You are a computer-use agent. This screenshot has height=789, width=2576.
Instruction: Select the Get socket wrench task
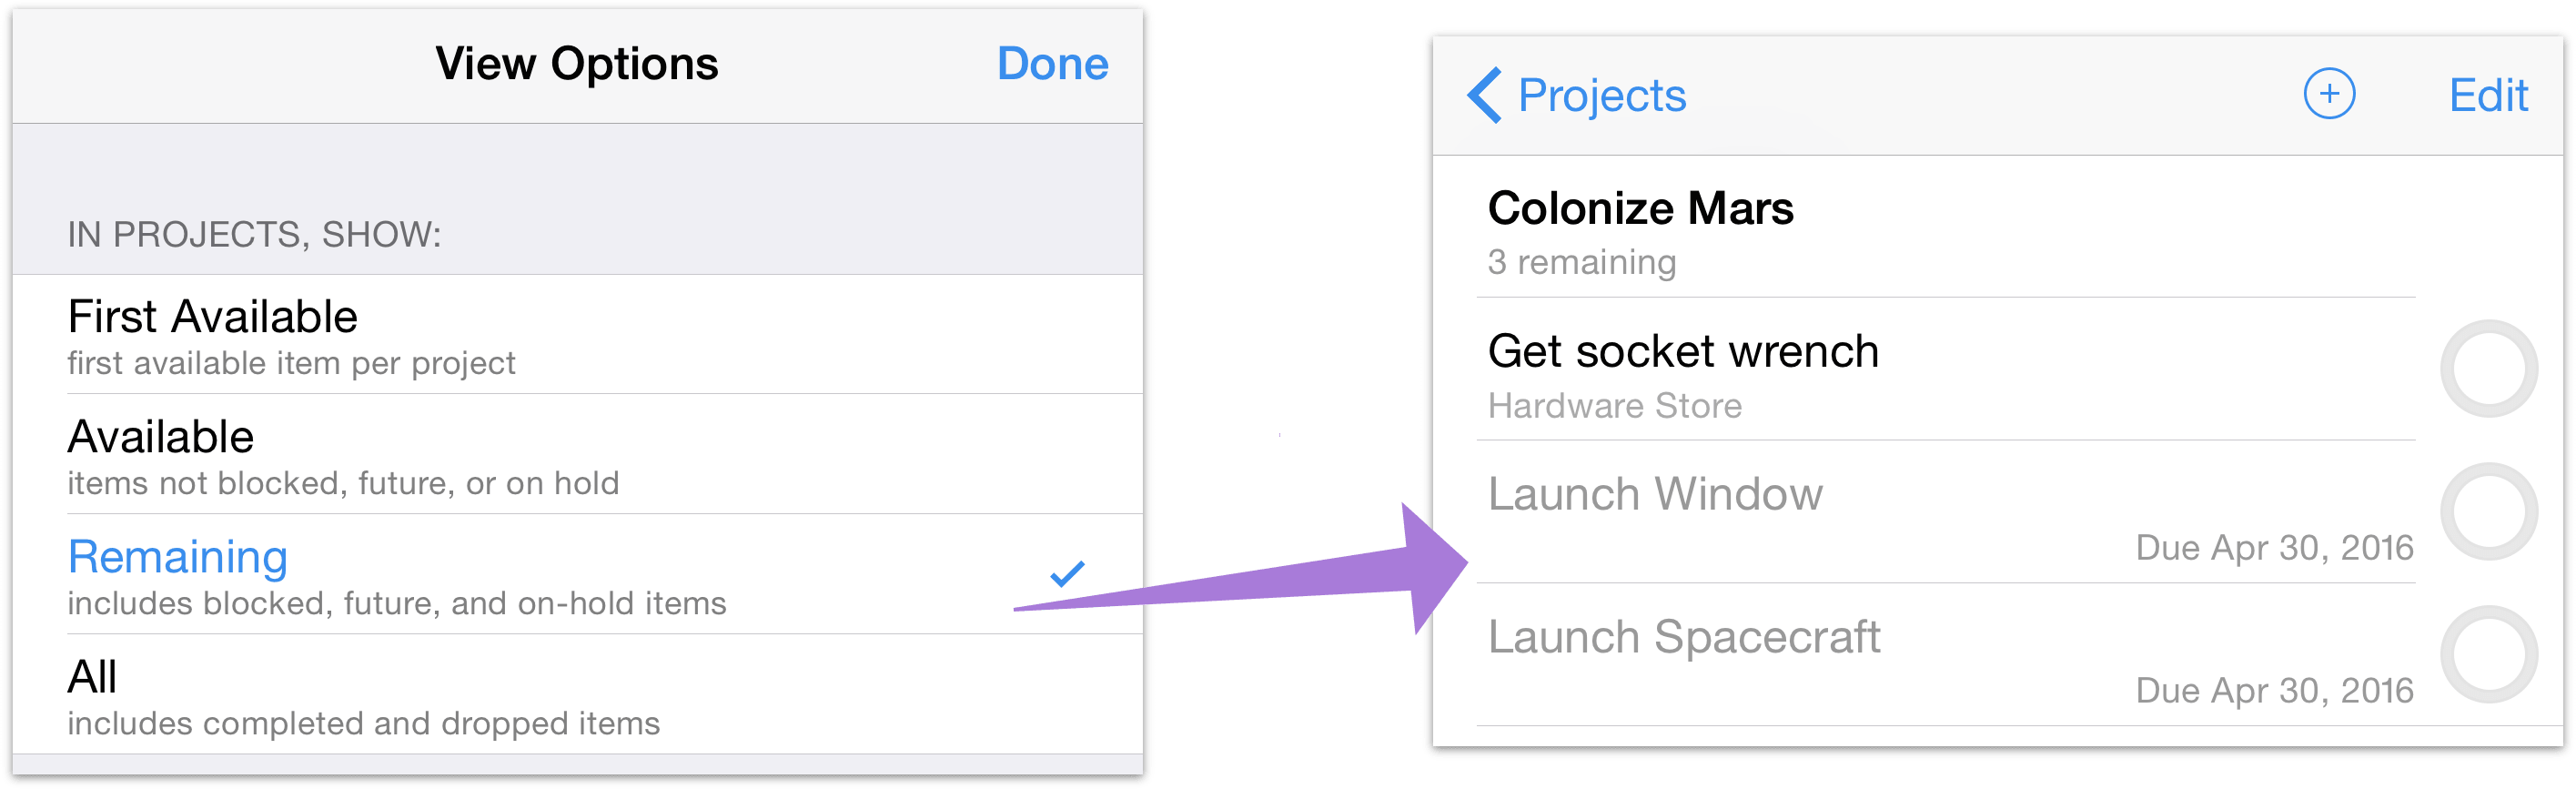tap(1684, 351)
